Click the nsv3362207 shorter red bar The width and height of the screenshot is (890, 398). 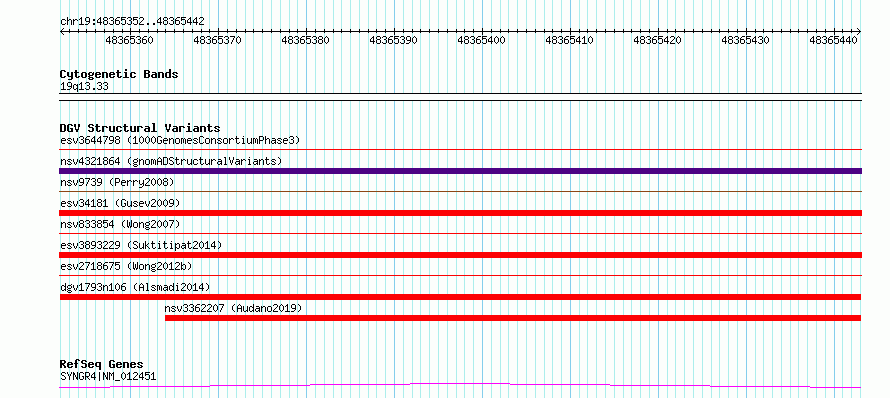(513, 318)
